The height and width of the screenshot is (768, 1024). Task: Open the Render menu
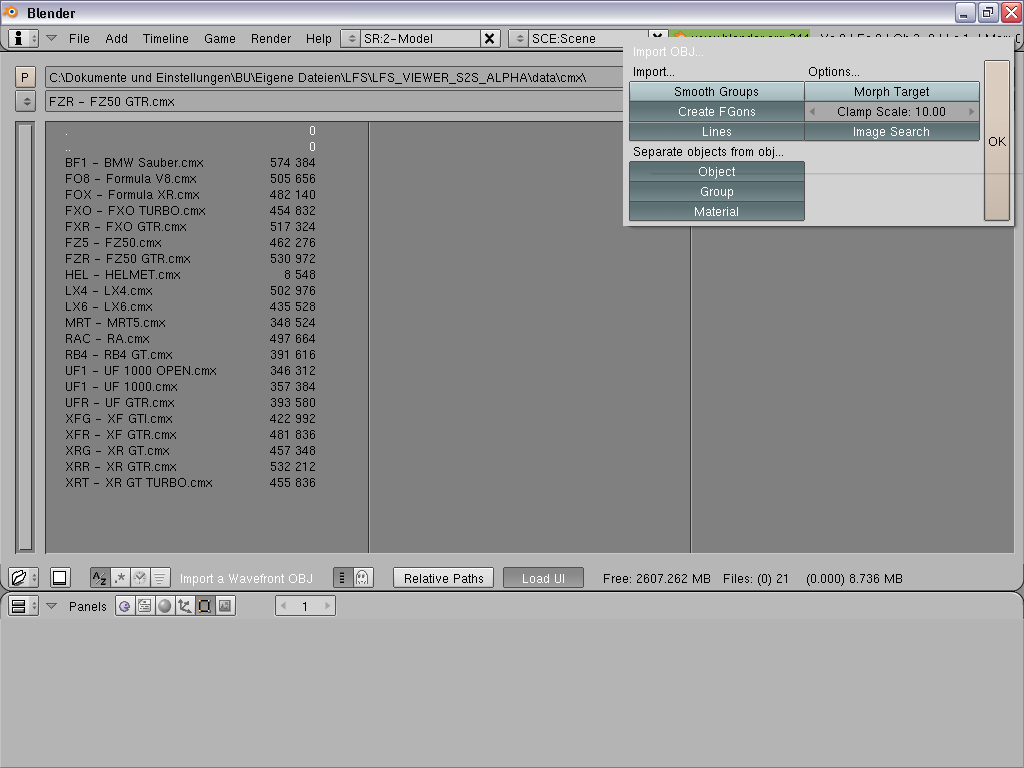click(x=270, y=39)
